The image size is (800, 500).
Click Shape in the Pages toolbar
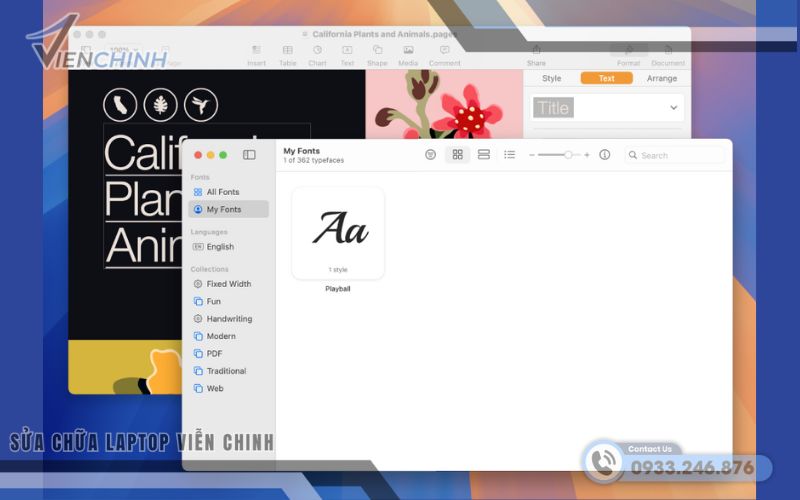point(377,56)
